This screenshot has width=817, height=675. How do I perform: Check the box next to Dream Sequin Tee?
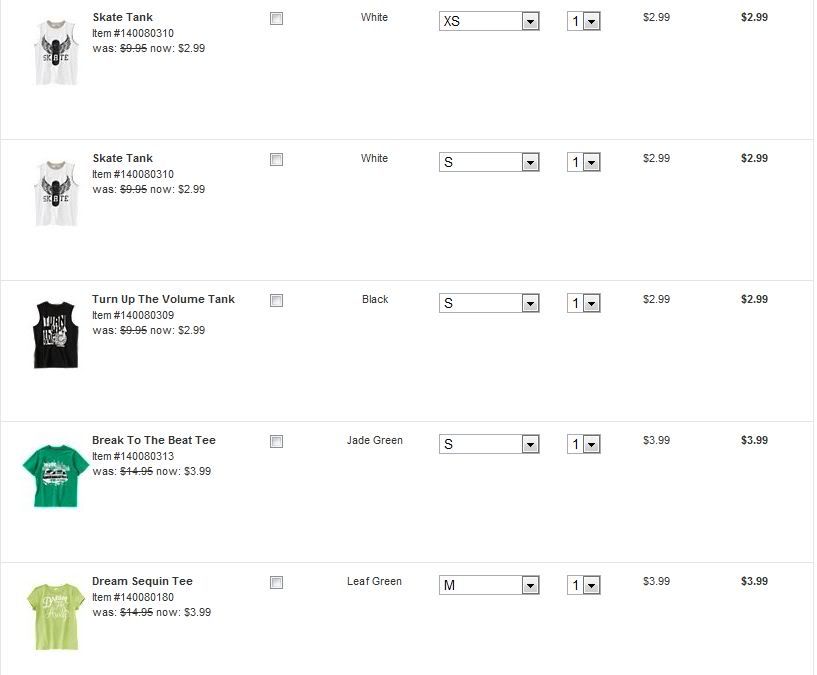coord(277,582)
